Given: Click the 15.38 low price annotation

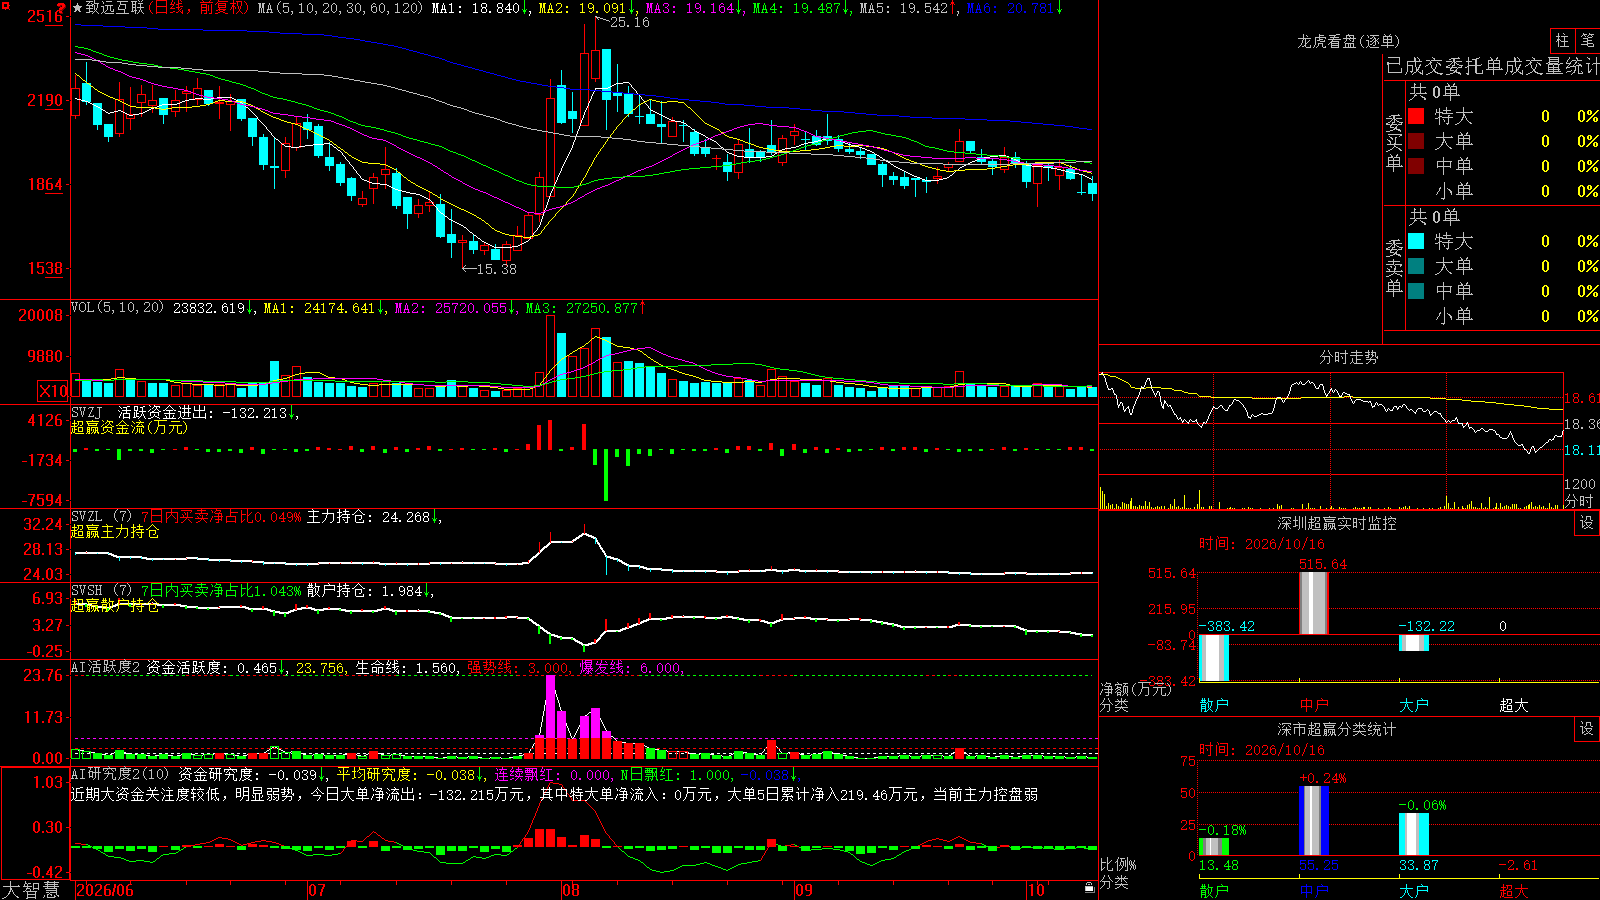Looking at the screenshot, I should pos(496,269).
